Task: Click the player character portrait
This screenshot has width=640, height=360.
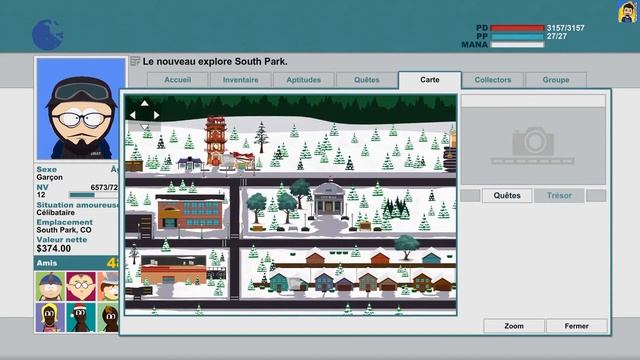Action: point(81,109)
